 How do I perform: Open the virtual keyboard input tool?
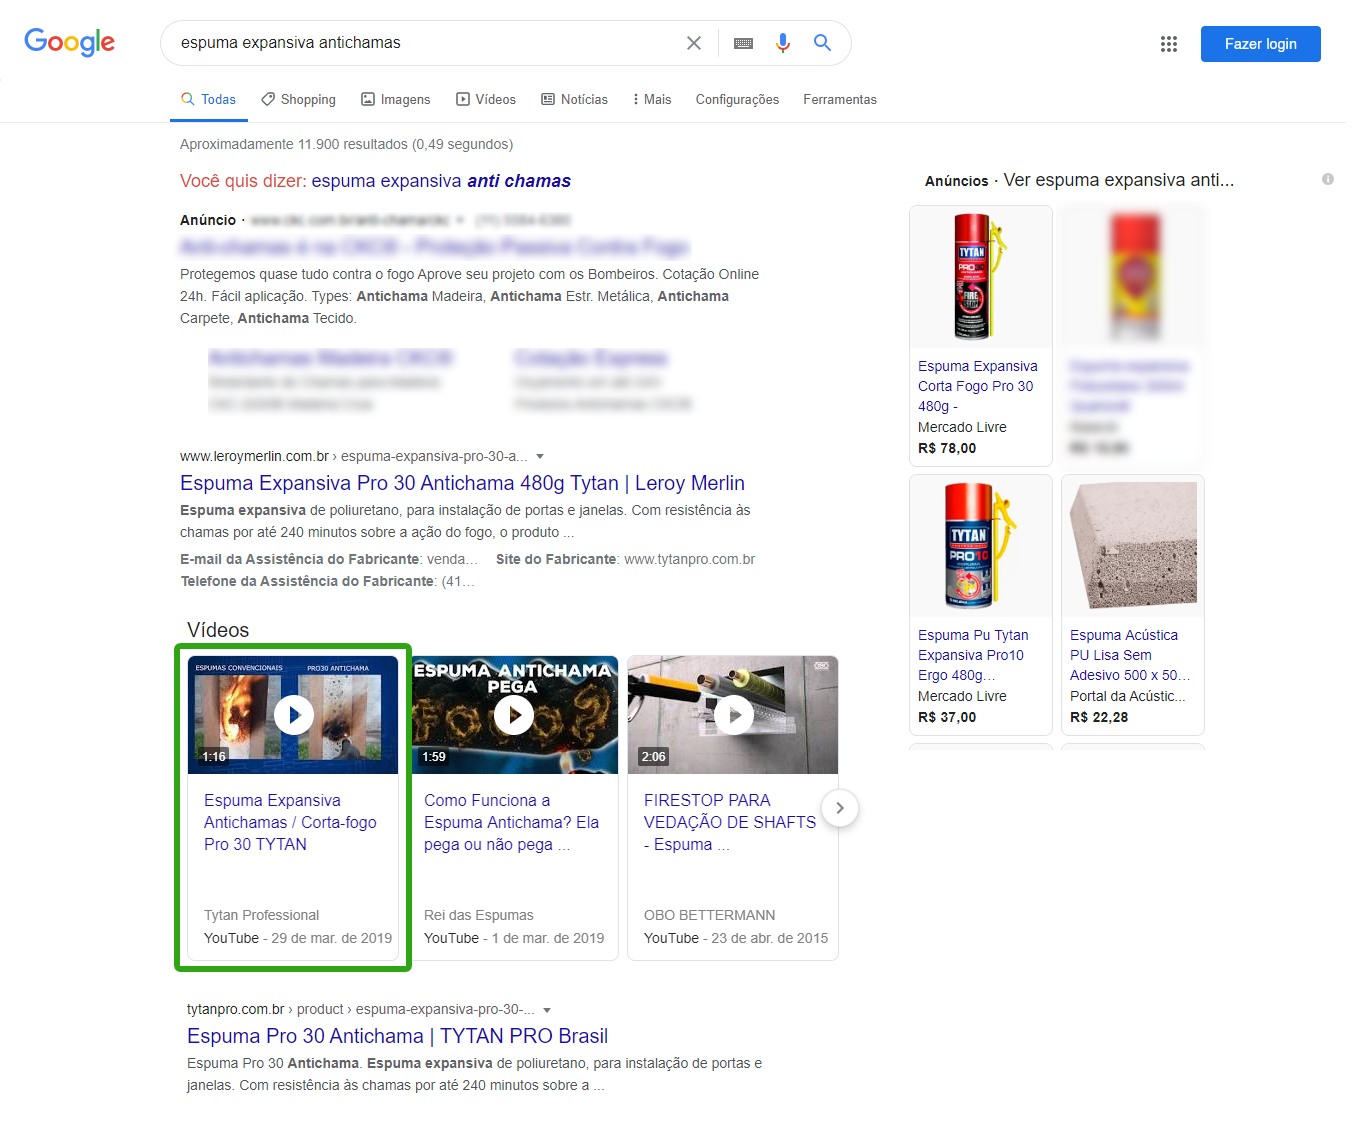coord(743,43)
